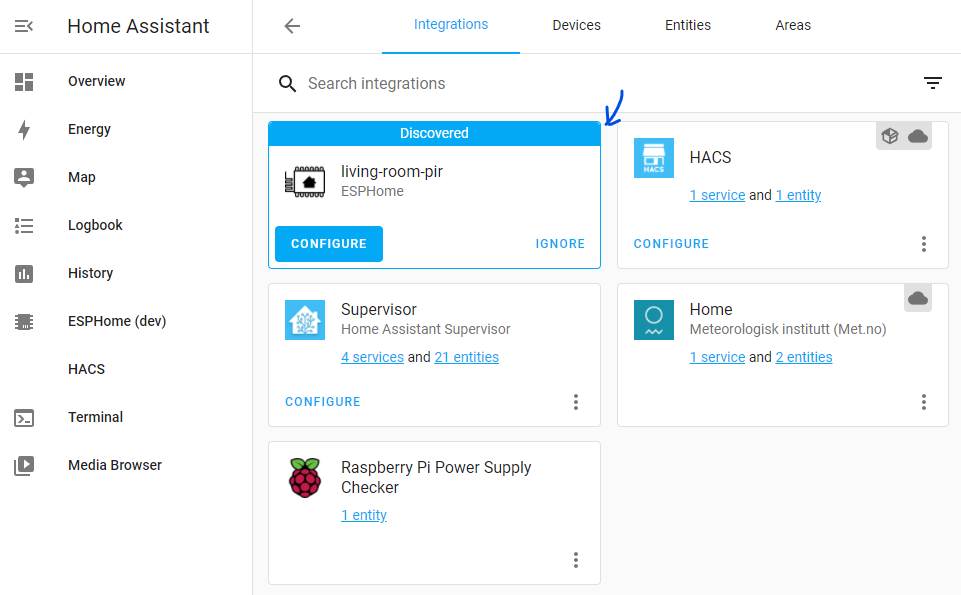Switch to the Areas tab
This screenshot has width=961, height=595.
pos(792,25)
